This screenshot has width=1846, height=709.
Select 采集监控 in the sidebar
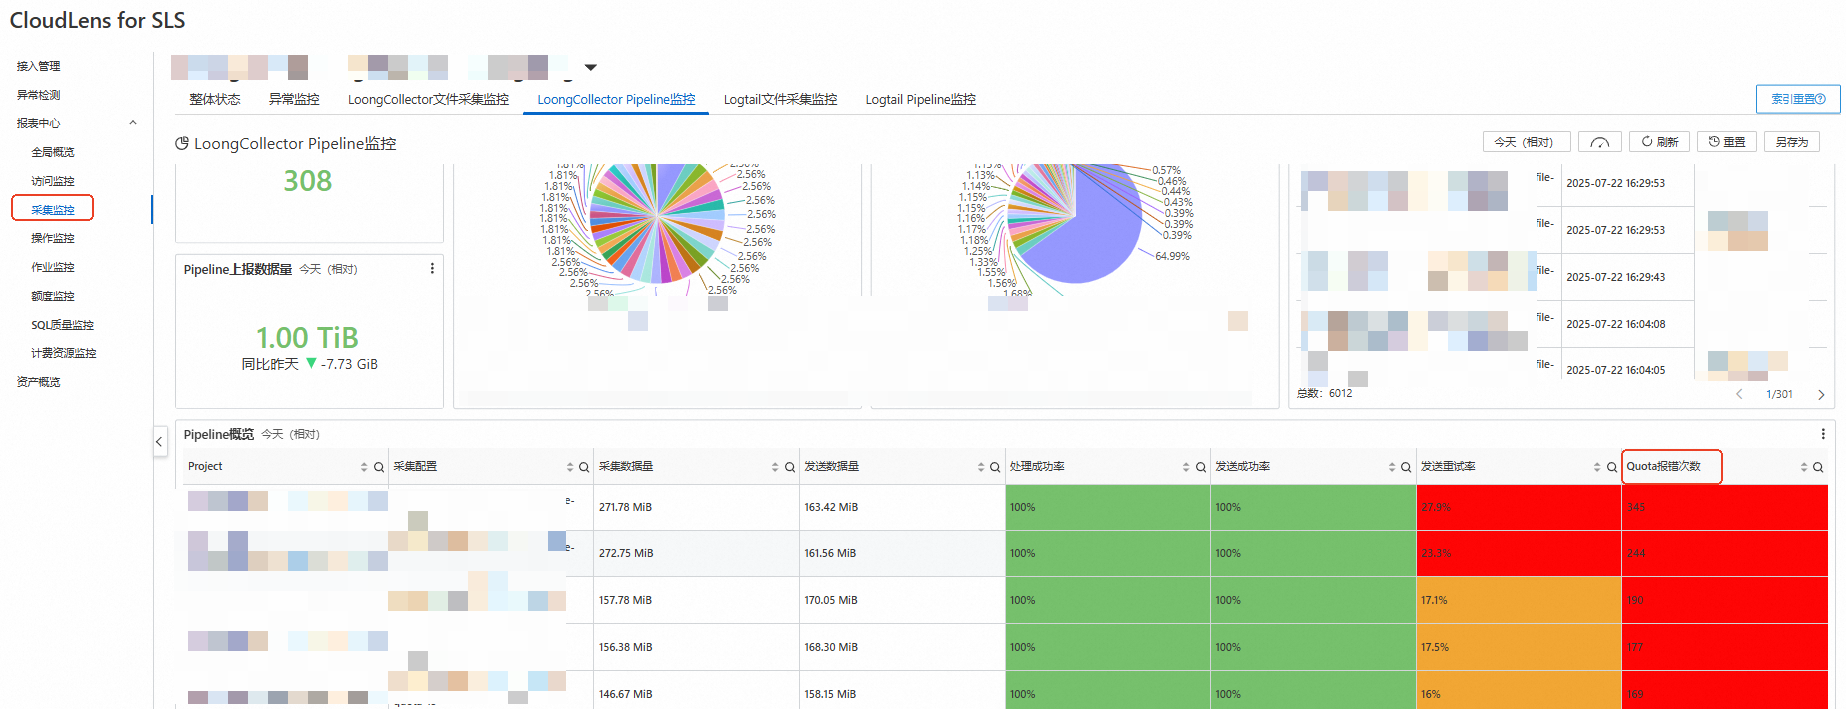53,210
